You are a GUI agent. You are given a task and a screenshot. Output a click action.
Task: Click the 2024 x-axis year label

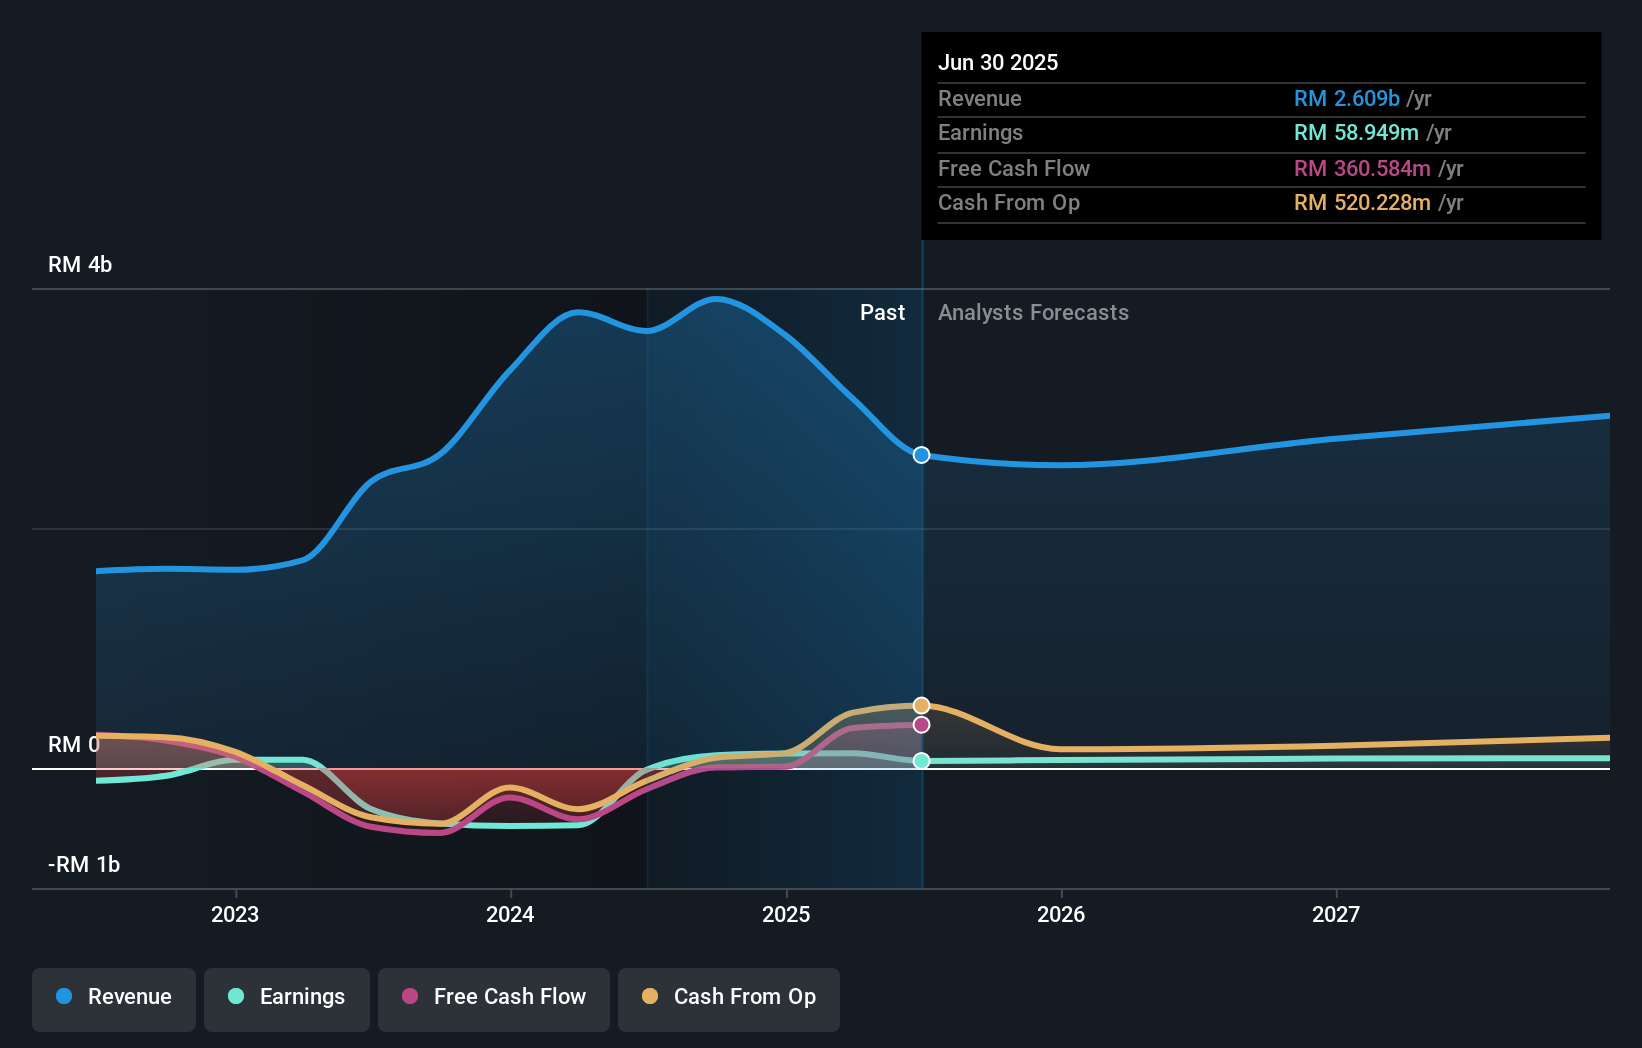pos(510,915)
